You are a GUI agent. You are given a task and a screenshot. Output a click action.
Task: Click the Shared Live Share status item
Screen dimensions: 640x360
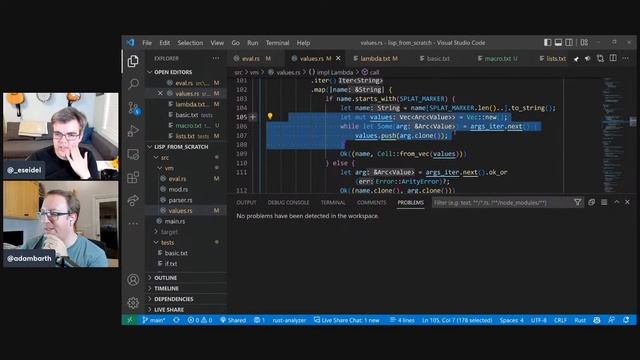[233, 320]
